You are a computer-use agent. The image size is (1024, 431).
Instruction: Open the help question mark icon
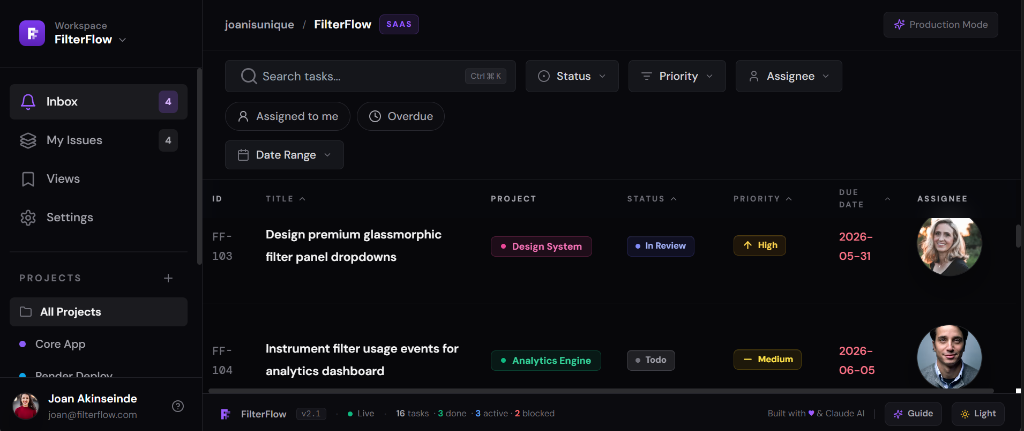click(x=178, y=406)
